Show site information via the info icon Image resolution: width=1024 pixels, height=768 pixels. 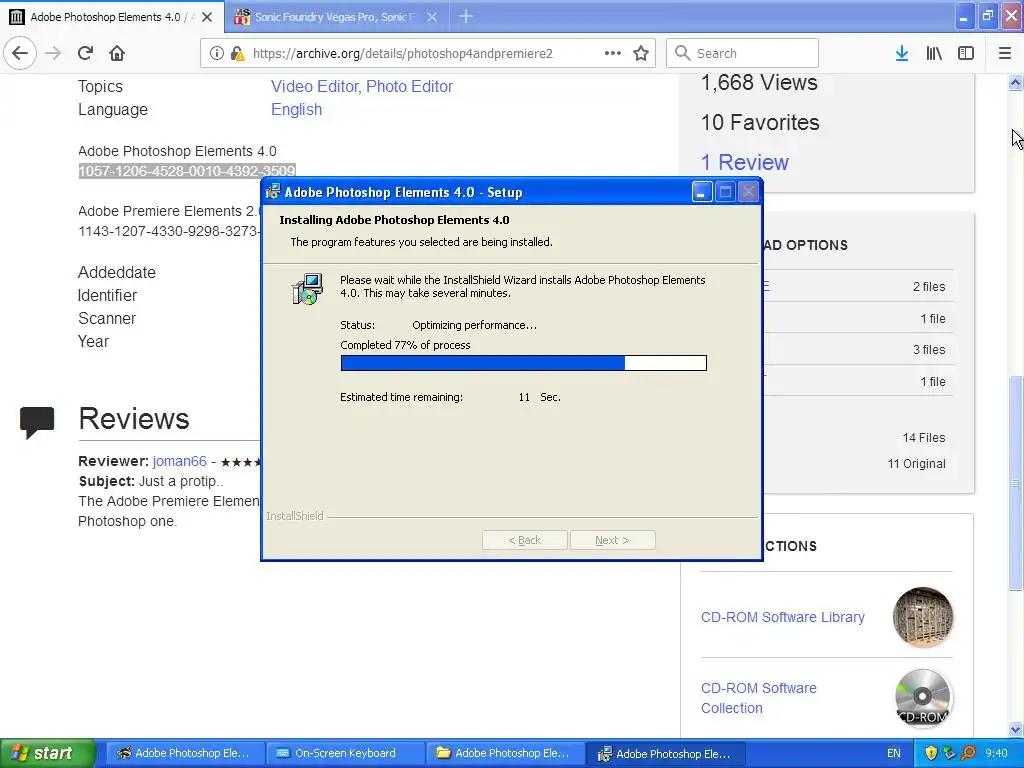point(216,53)
